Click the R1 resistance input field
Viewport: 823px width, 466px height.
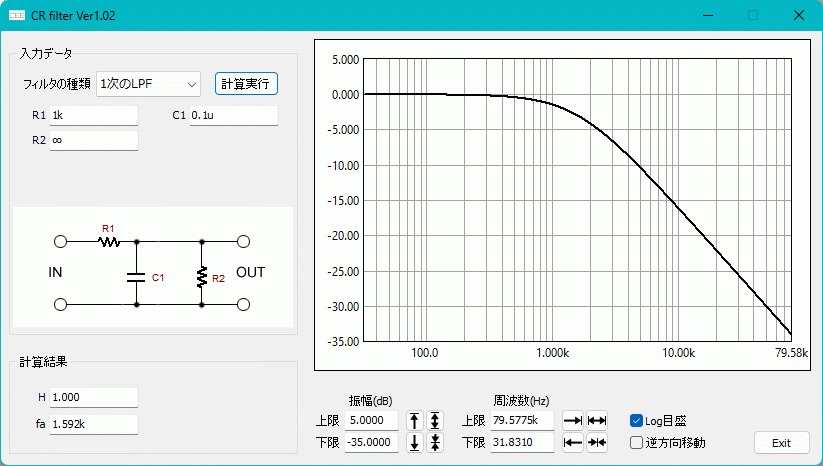(93, 115)
